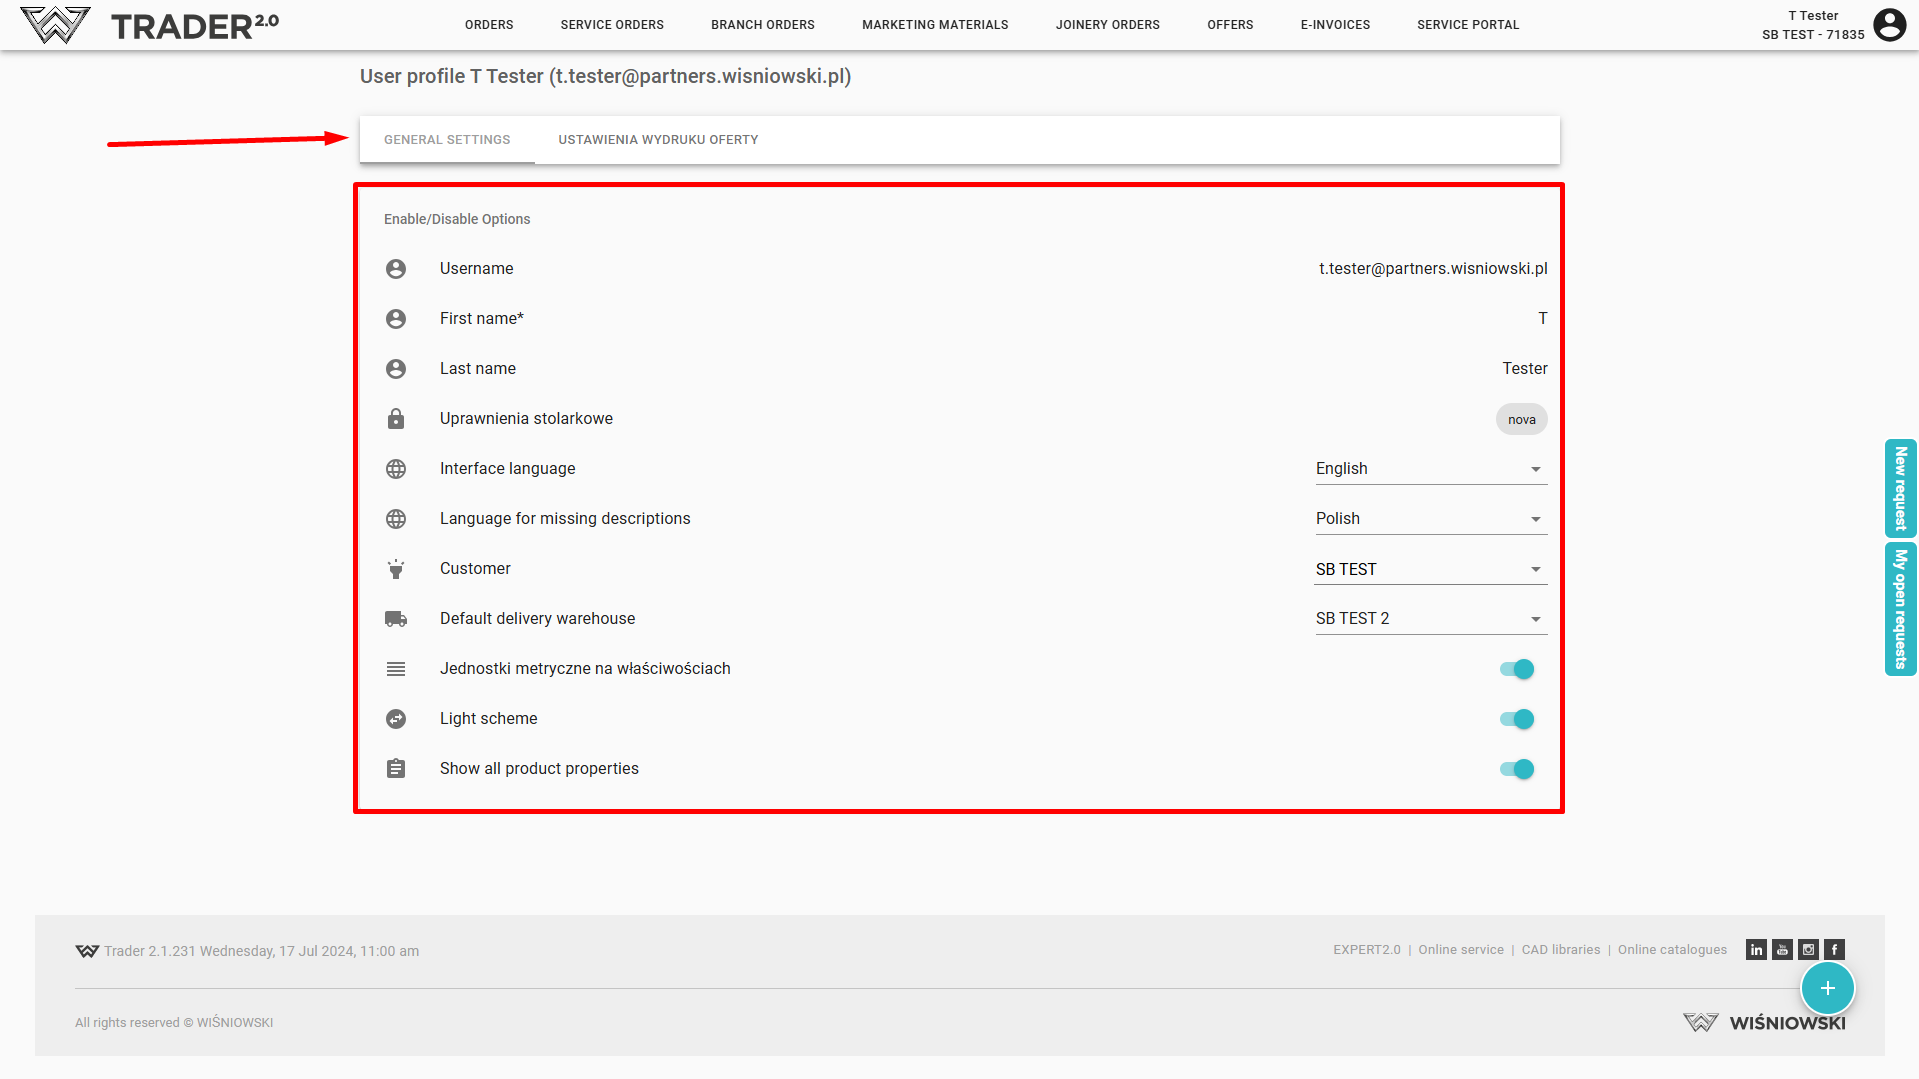The height and width of the screenshot is (1079, 1919).
Task: Open the Service Orders menu
Action: coord(612,25)
